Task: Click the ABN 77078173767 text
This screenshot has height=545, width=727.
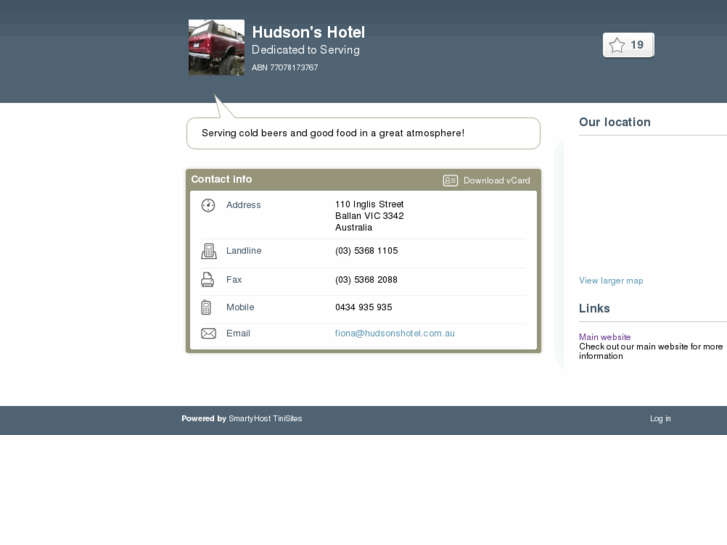Action: point(285,68)
